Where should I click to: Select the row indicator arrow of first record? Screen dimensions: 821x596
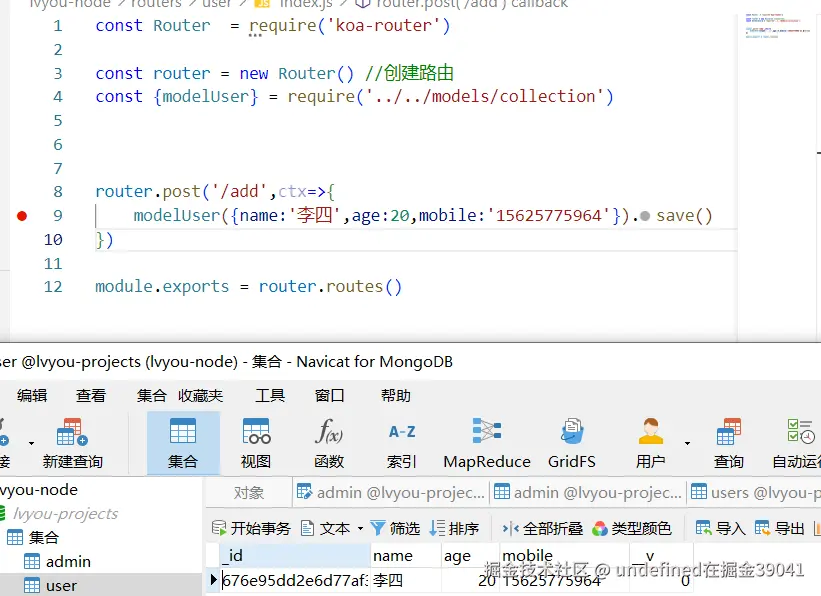213,580
